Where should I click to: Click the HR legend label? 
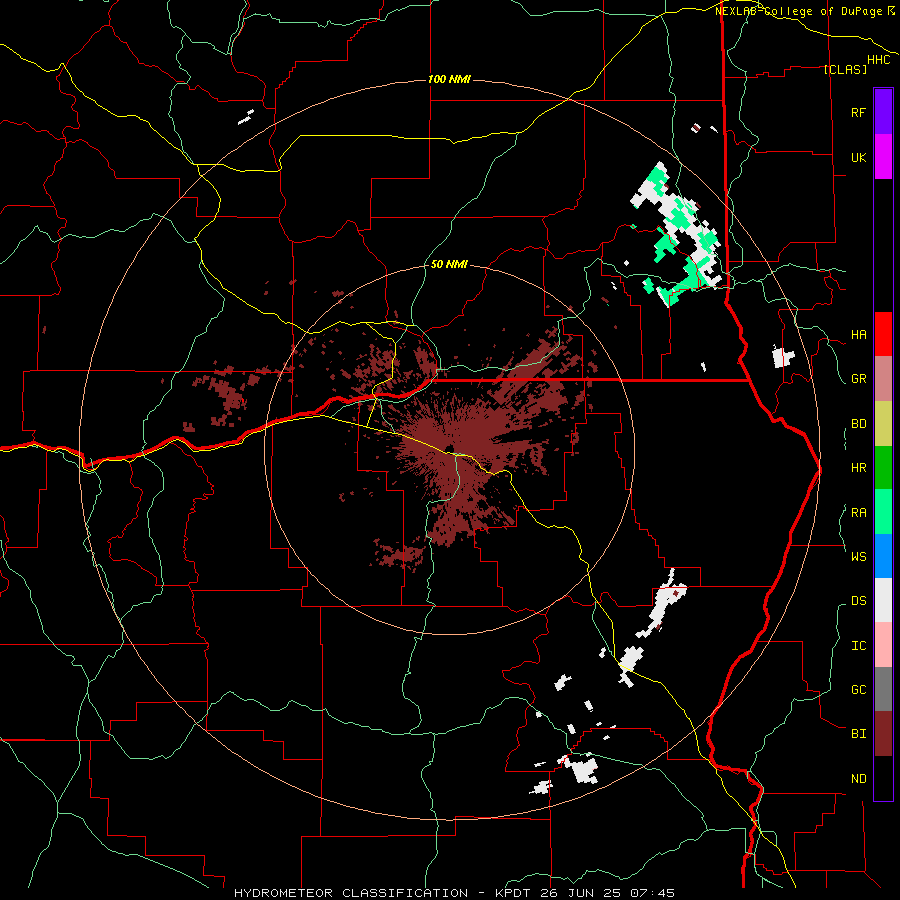click(858, 468)
